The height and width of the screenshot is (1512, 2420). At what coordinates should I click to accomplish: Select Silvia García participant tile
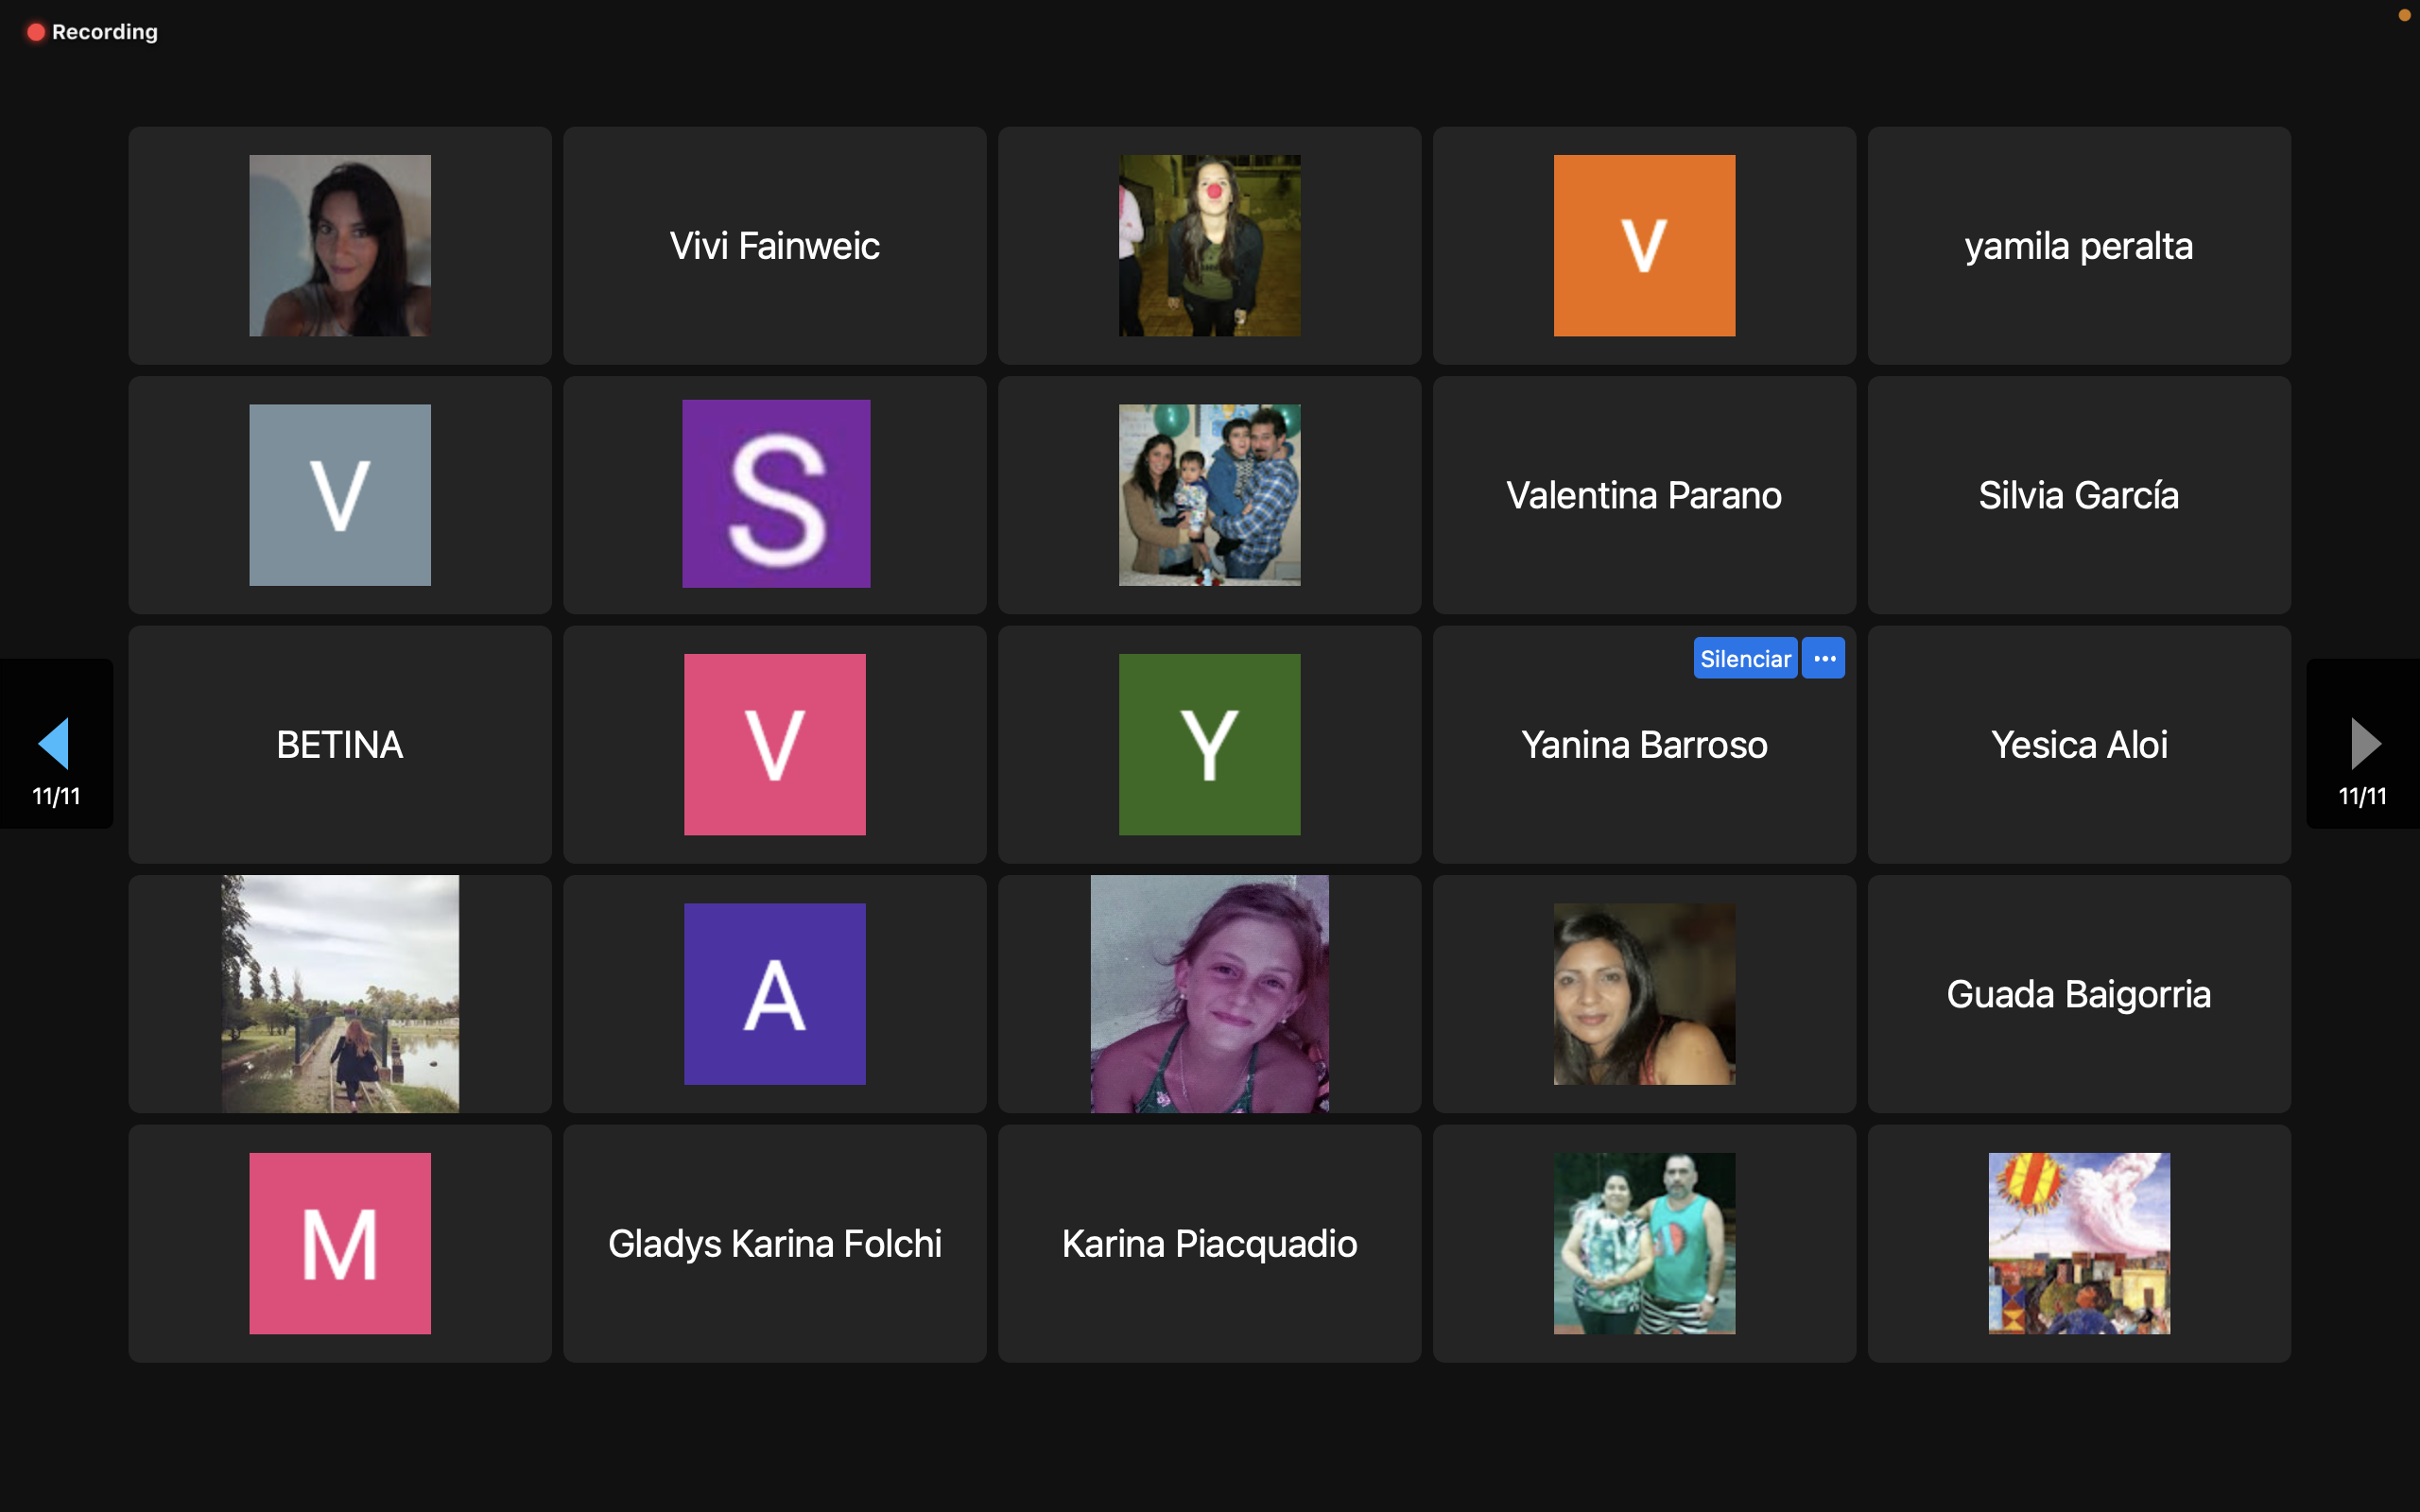2079,495
